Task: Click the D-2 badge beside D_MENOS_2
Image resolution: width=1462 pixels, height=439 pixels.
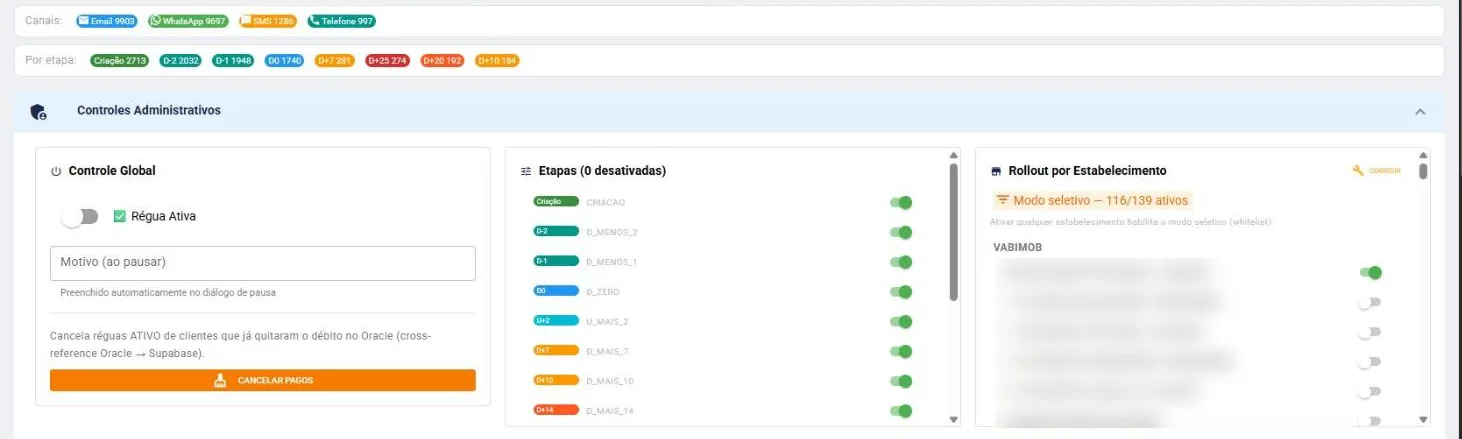Action: point(556,231)
